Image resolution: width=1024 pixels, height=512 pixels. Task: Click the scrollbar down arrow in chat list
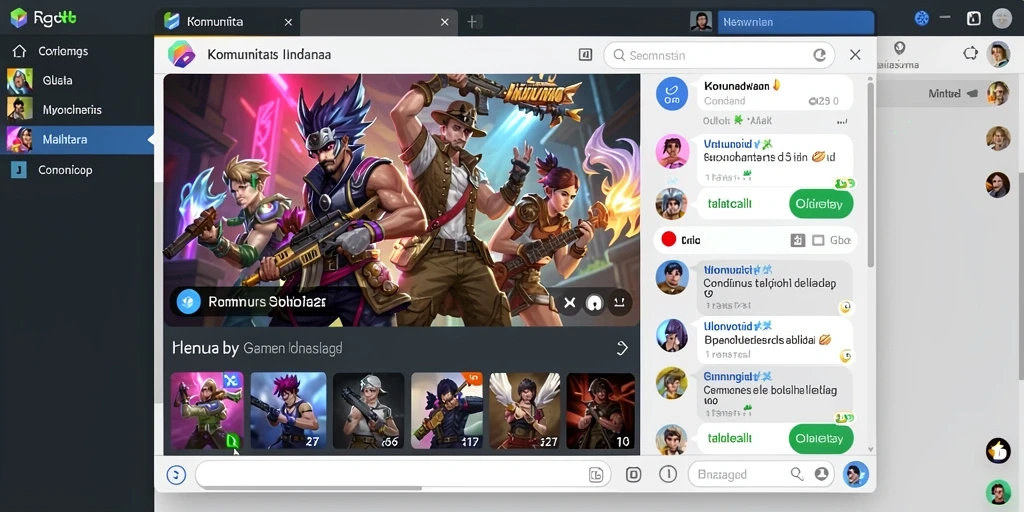870,449
